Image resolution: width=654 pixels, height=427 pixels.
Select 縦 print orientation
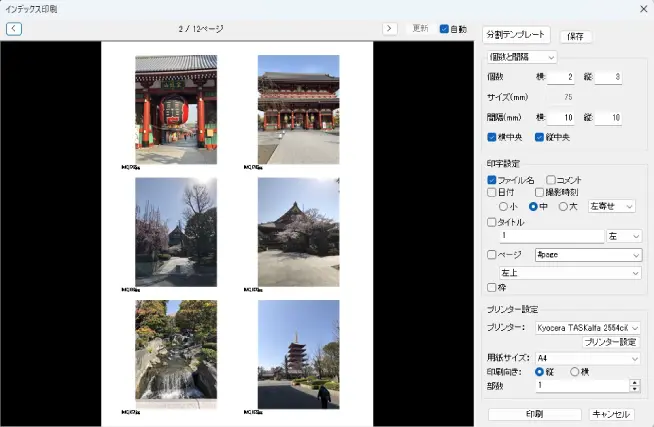tap(540, 372)
